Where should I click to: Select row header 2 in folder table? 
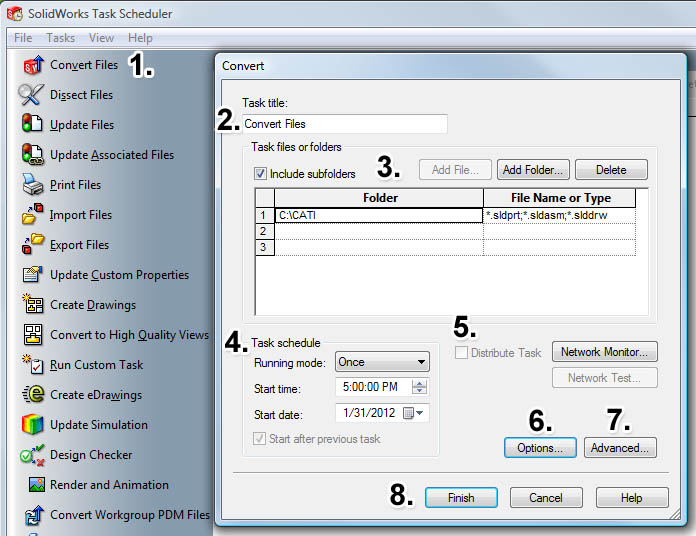click(265, 231)
